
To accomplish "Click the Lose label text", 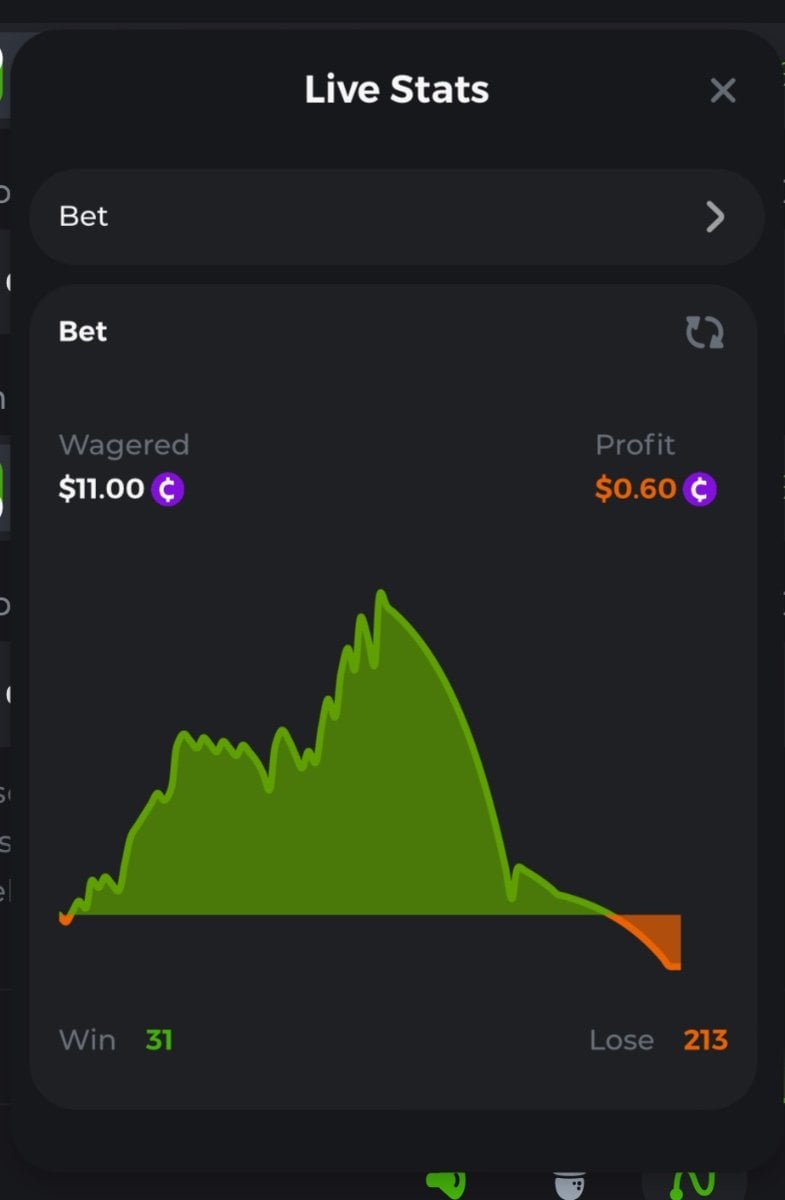I will (x=621, y=1040).
